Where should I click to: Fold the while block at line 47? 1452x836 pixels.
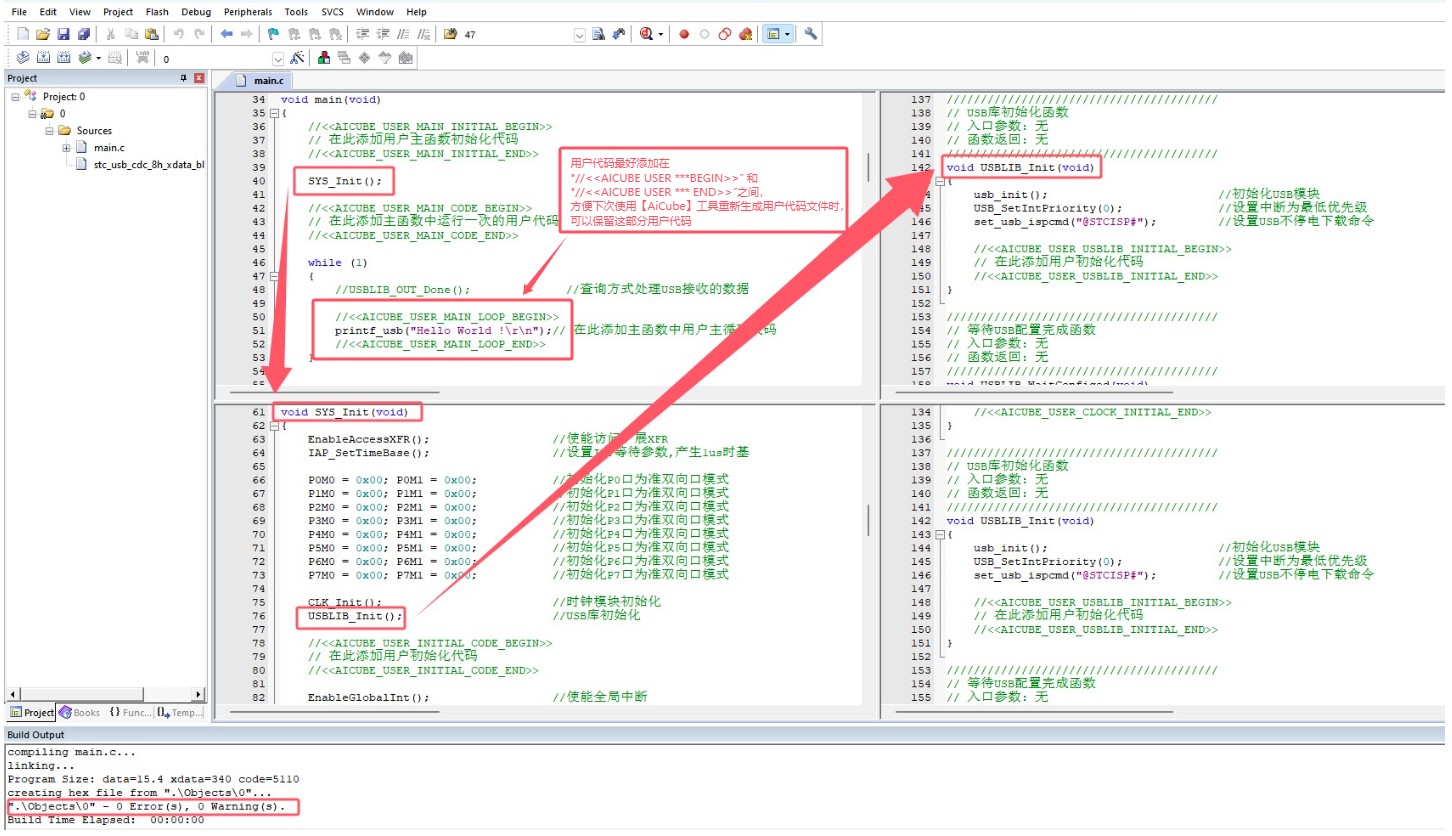[273, 276]
